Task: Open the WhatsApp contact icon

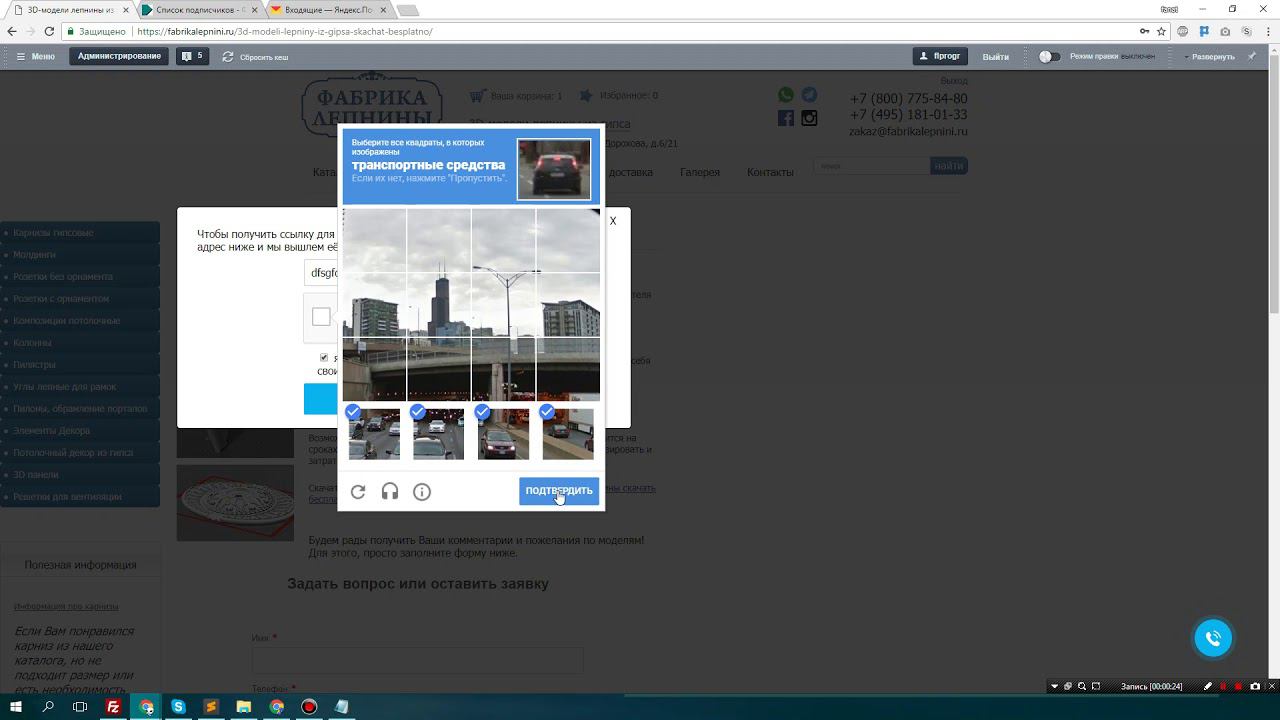Action: [x=786, y=95]
